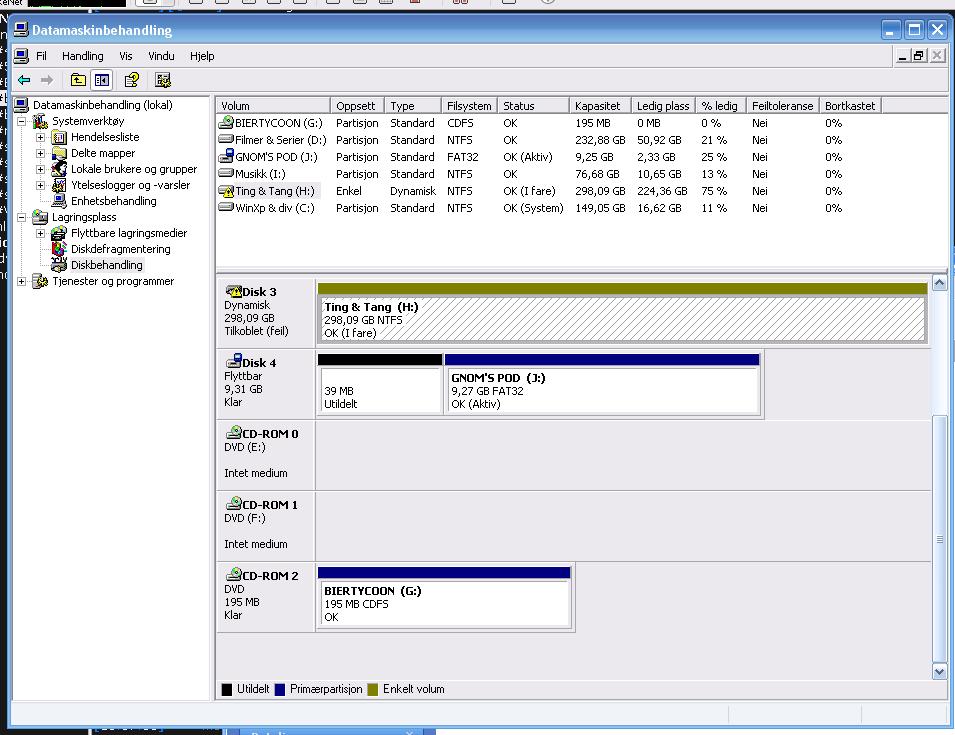Click the Back arrow toolbar icon
Image resolution: width=955 pixels, height=735 pixels.
click(24, 80)
